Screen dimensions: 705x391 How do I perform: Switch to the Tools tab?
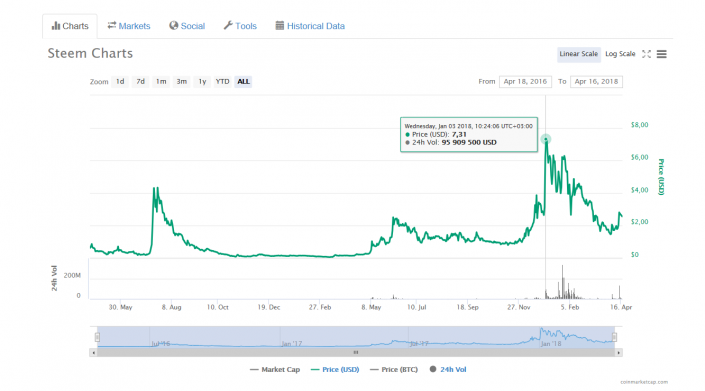(240, 26)
